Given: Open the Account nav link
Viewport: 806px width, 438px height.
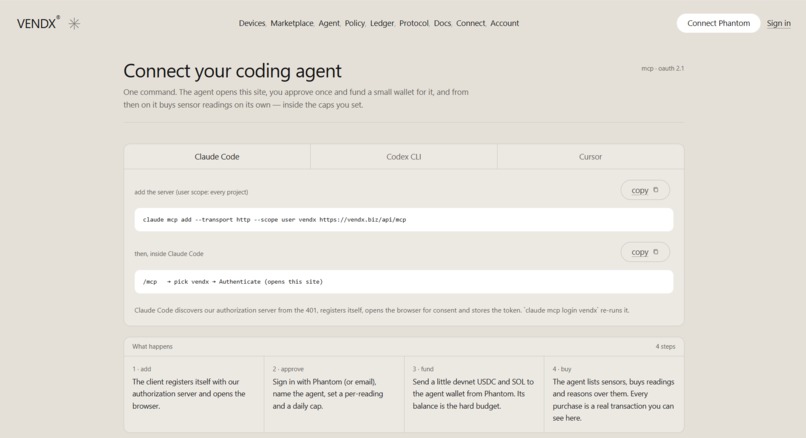Looking at the screenshot, I should point(504,23).
